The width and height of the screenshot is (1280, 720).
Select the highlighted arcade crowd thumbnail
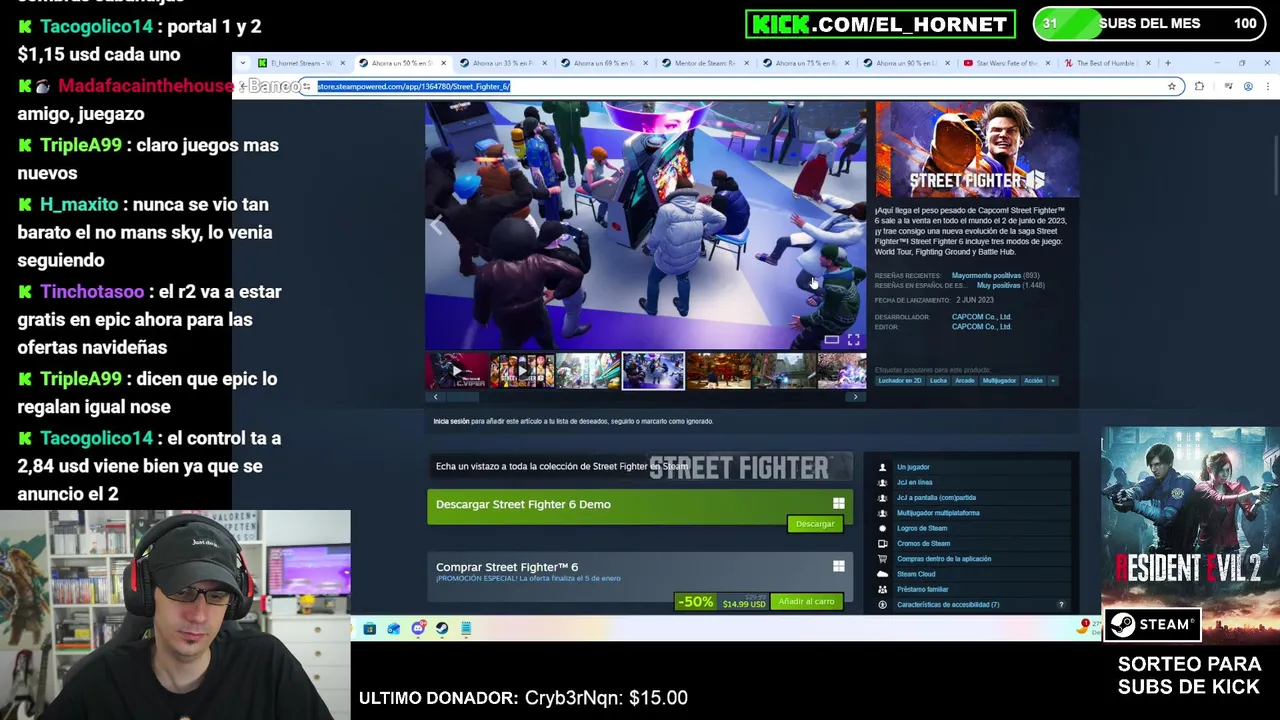653,371
